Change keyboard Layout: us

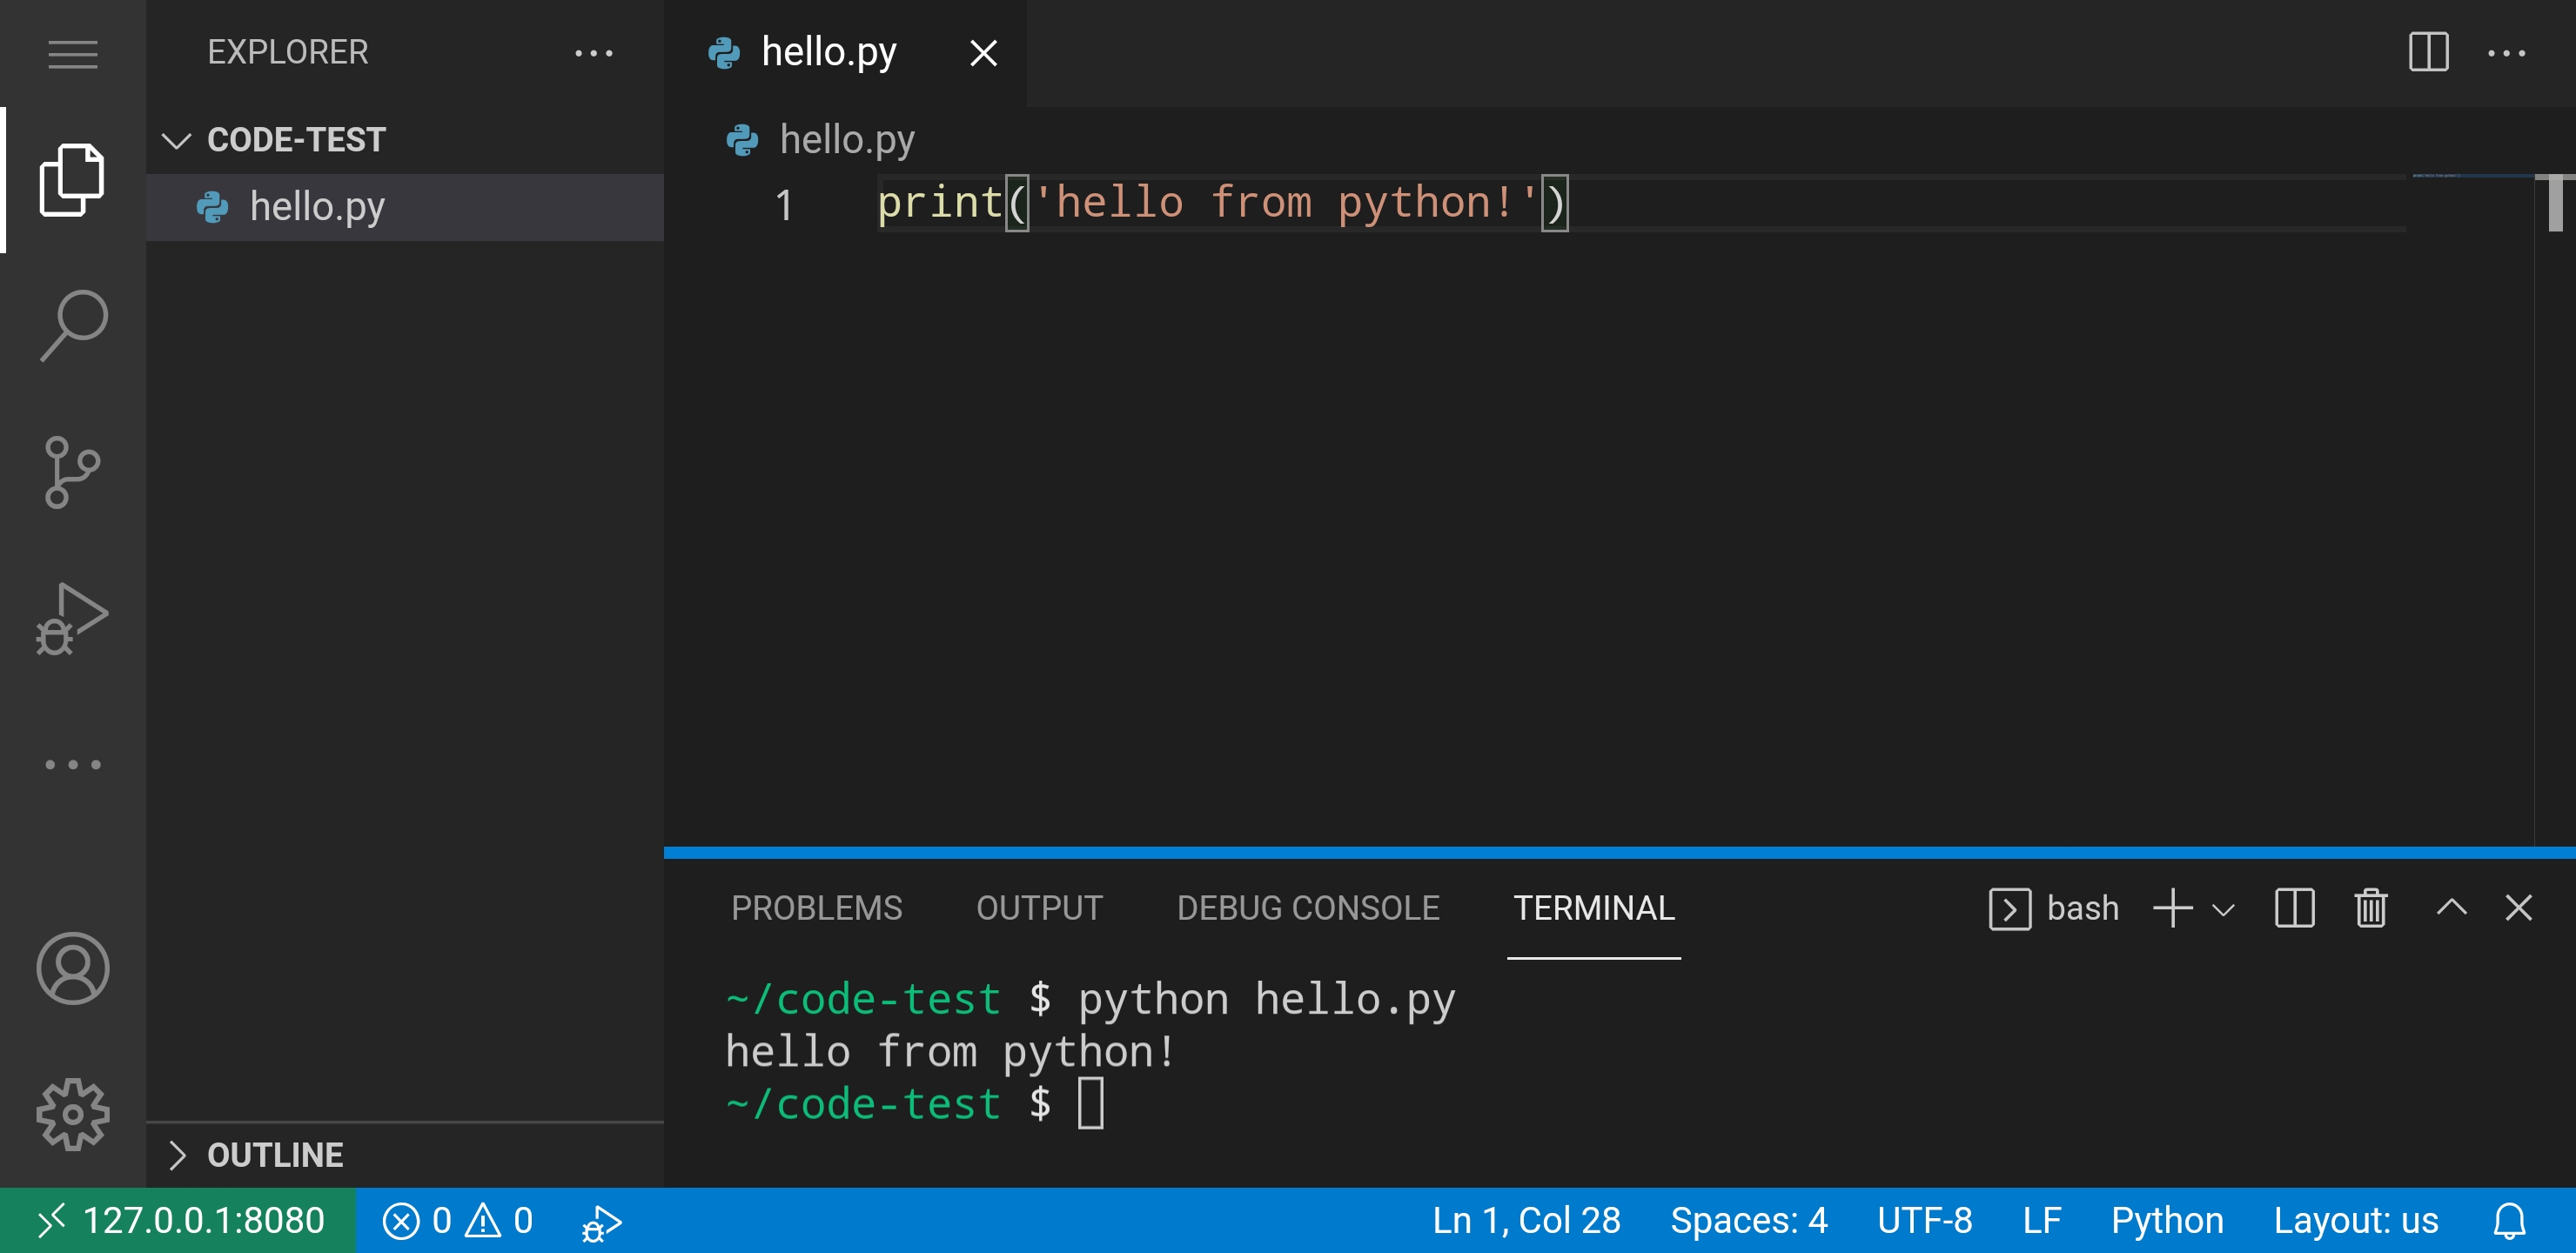[x=2355, y=1220]
